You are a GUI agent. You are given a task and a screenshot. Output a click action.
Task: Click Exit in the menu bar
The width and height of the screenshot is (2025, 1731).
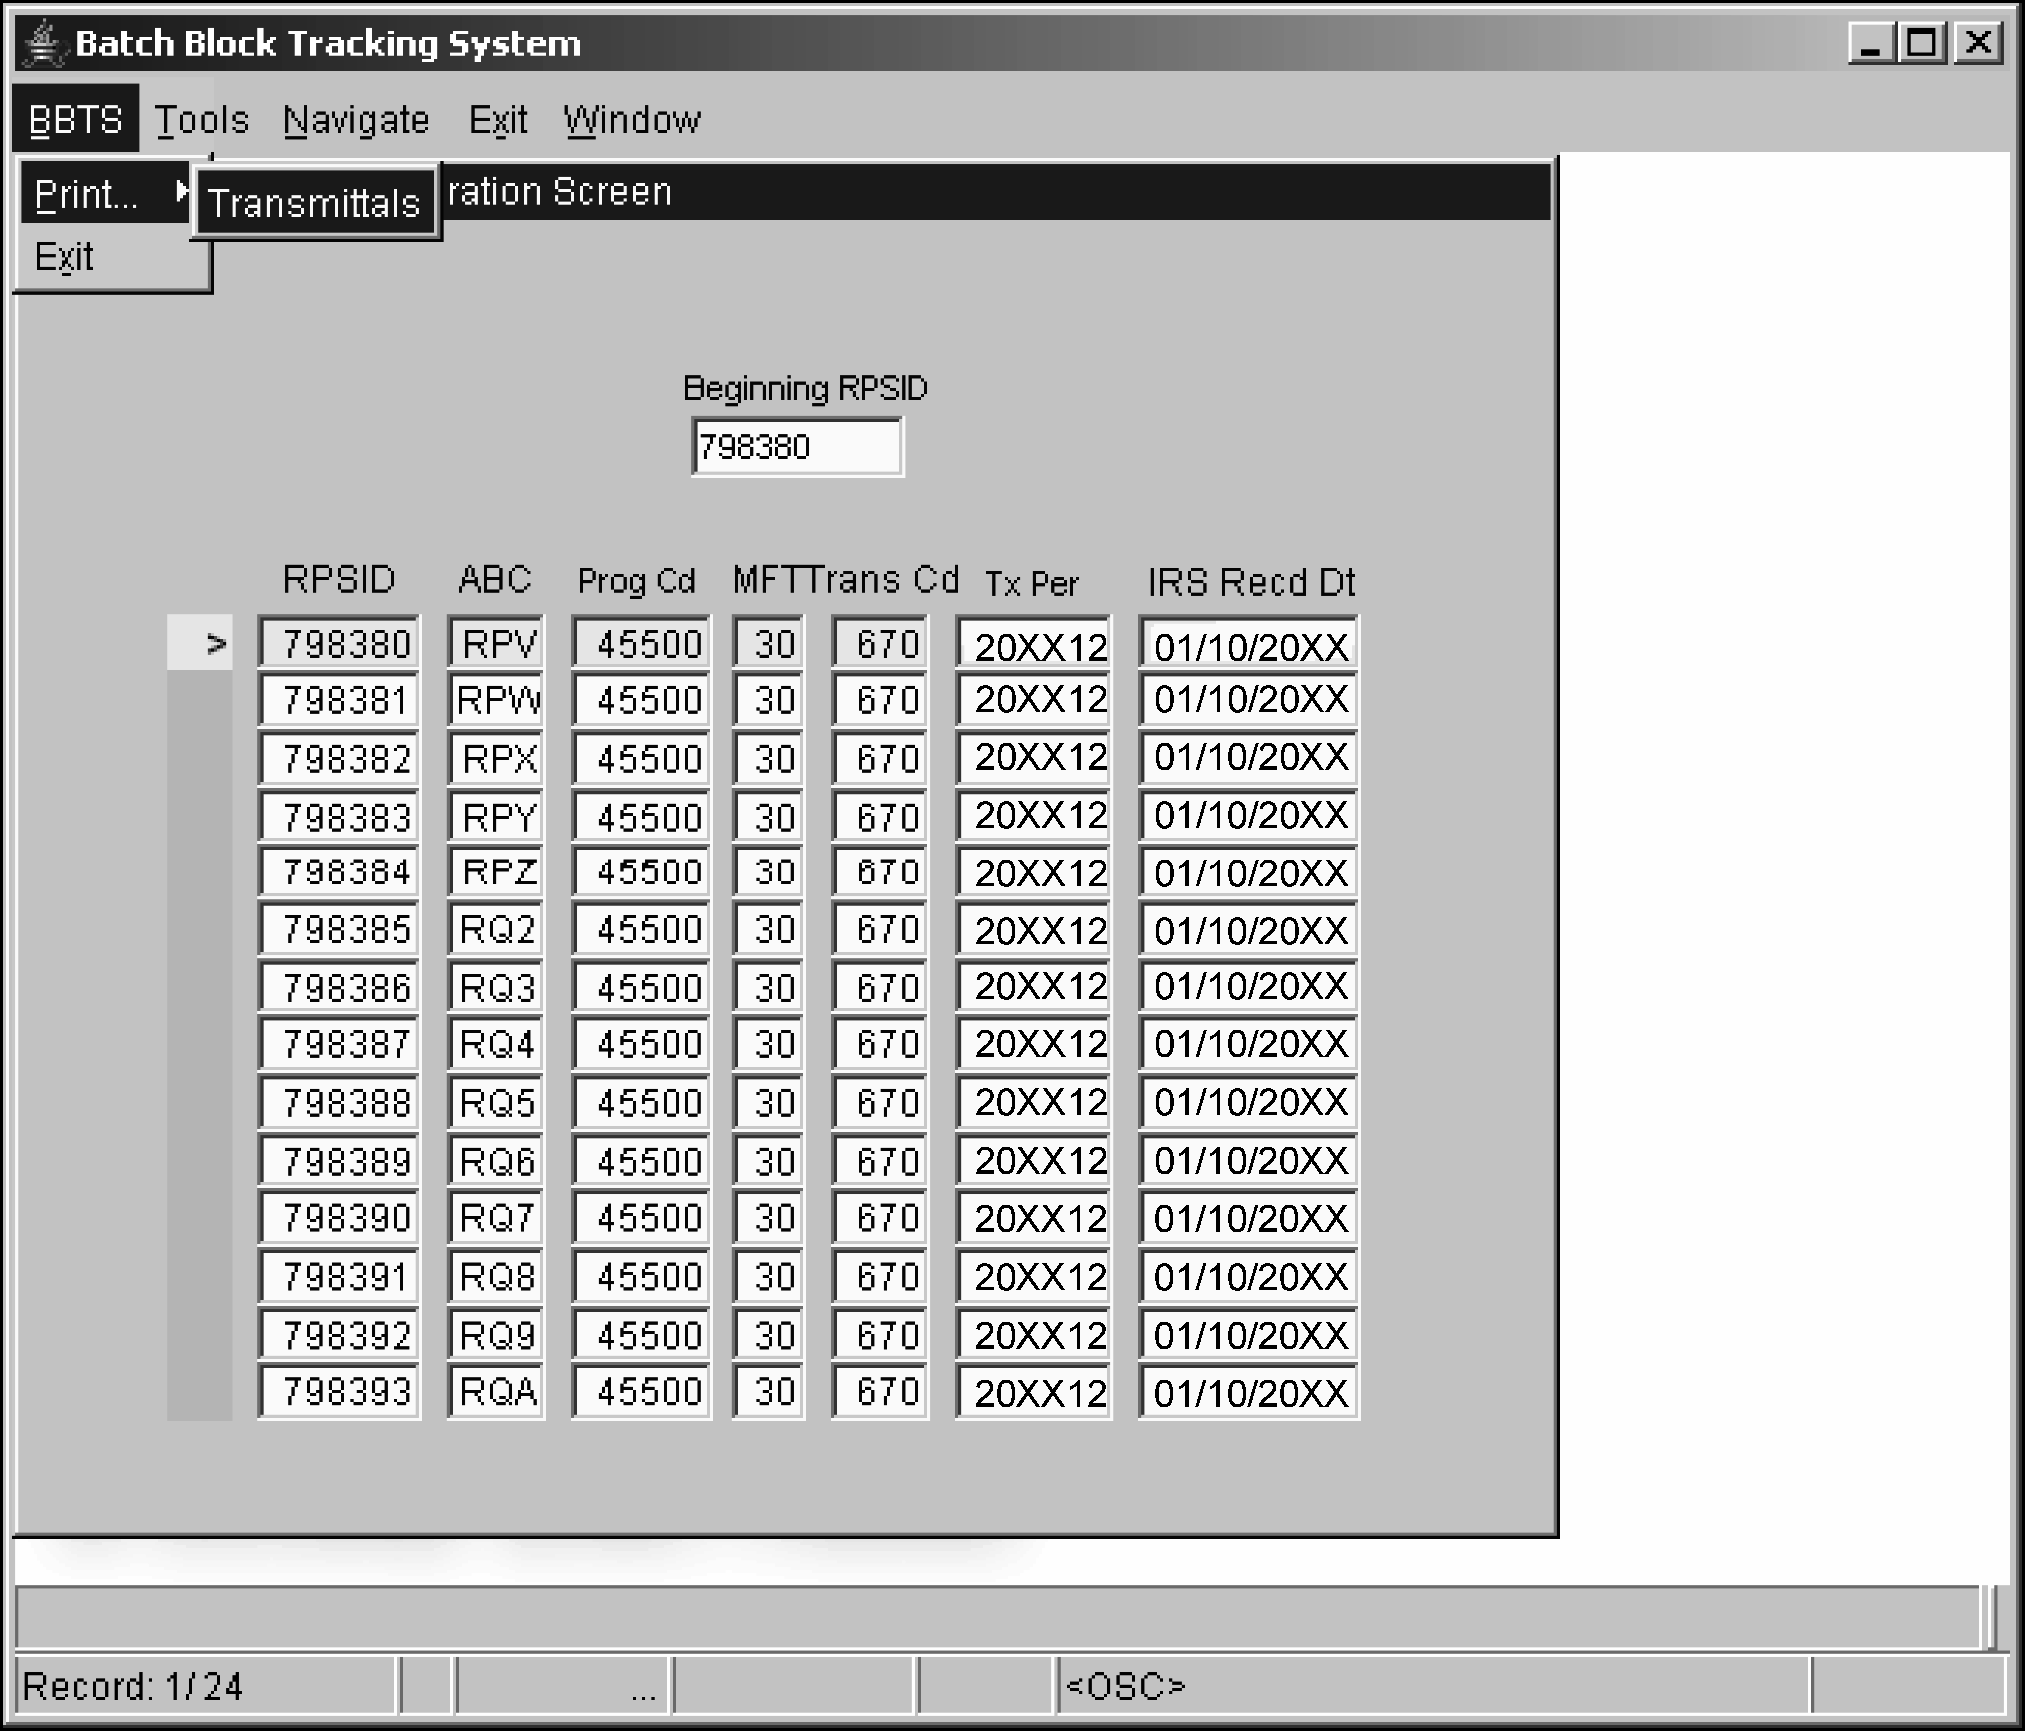(497, 120)
